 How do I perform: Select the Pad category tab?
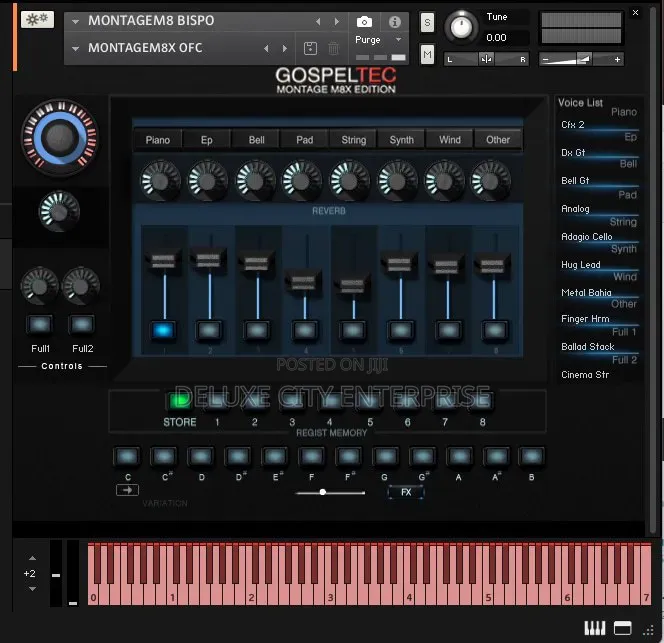pos(304,140)
